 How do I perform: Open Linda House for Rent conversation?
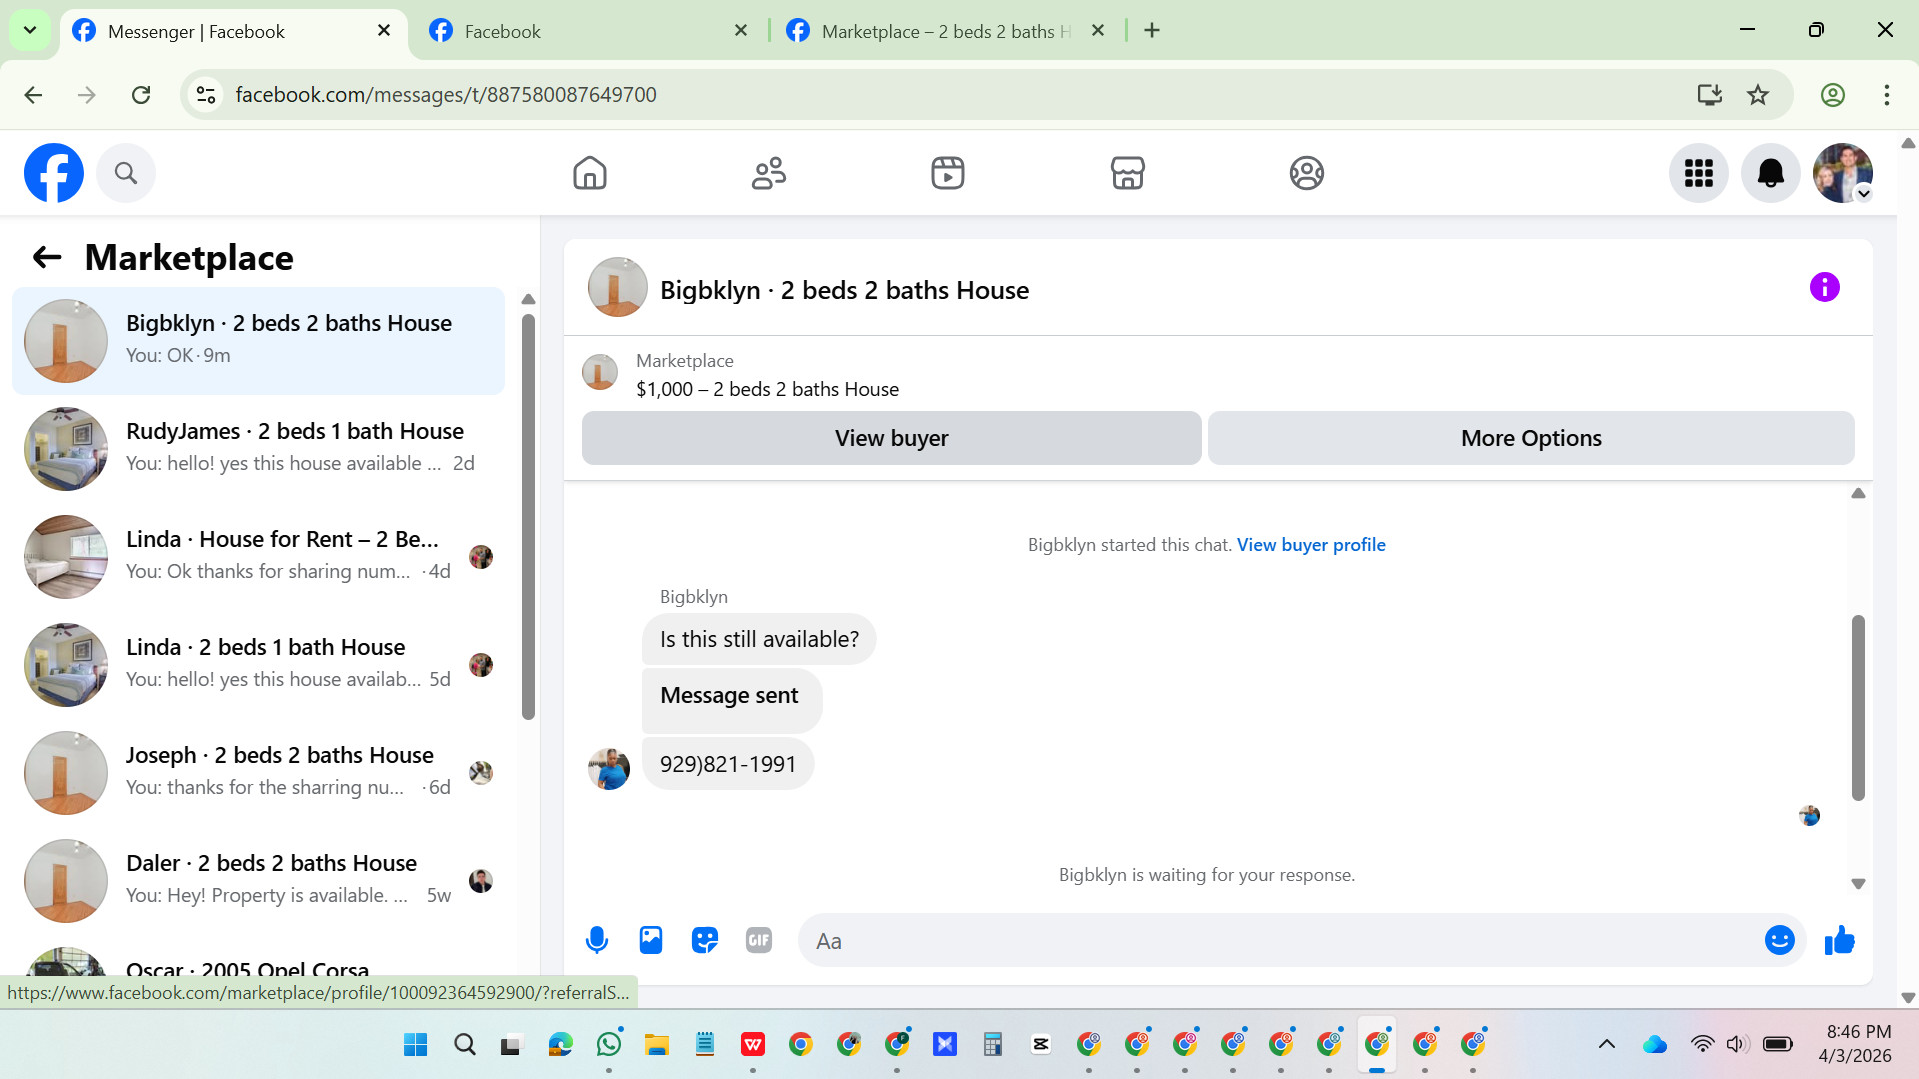click(x=258, y=557)
